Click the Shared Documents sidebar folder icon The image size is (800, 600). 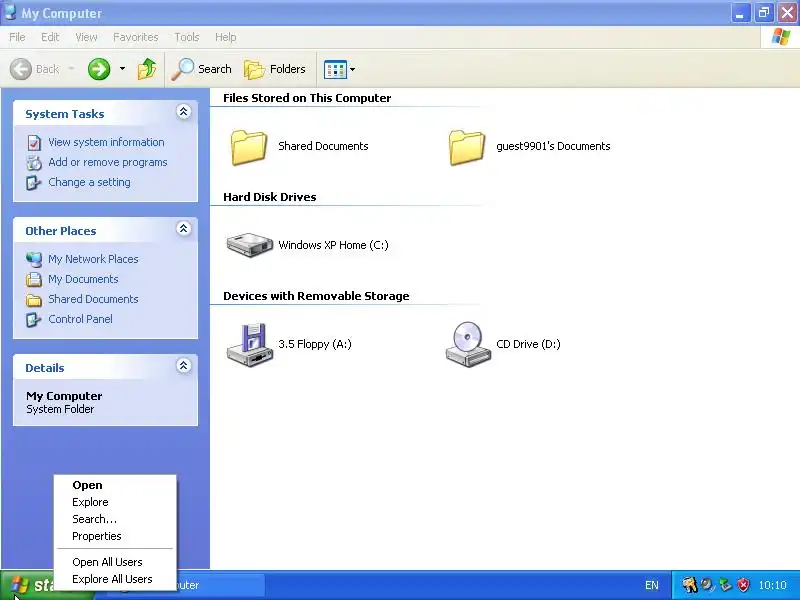point(34,299)
